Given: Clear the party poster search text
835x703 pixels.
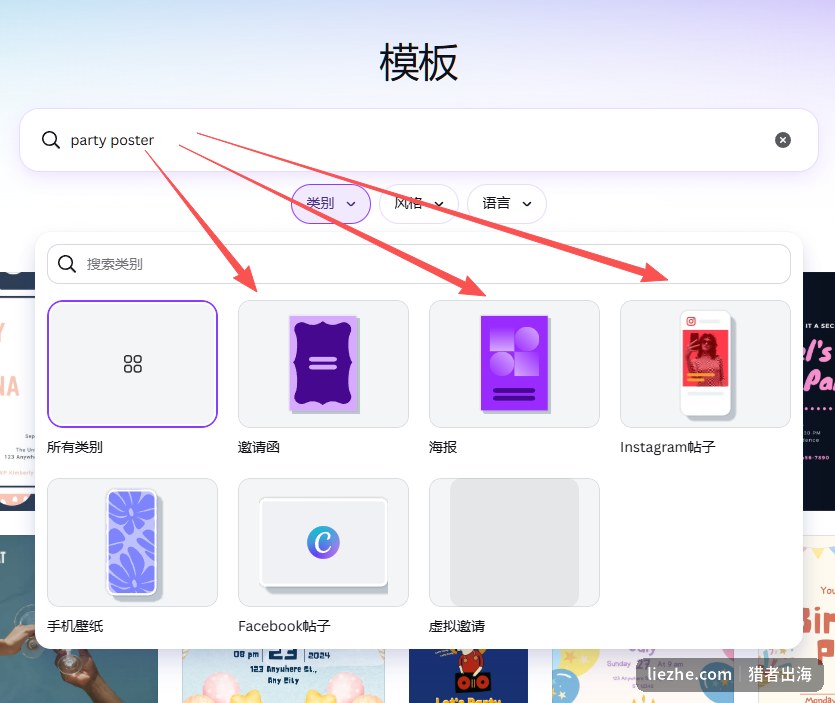Looking at the screenshot, I should 782,140.
